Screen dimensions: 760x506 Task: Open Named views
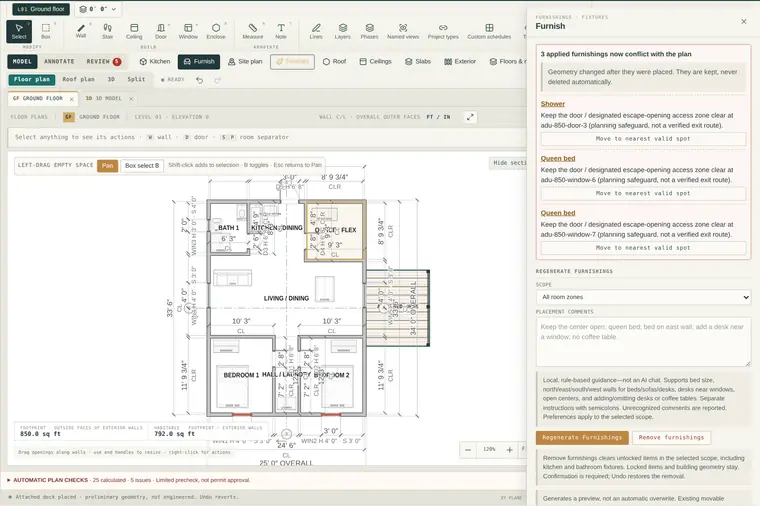coord(403,31)
